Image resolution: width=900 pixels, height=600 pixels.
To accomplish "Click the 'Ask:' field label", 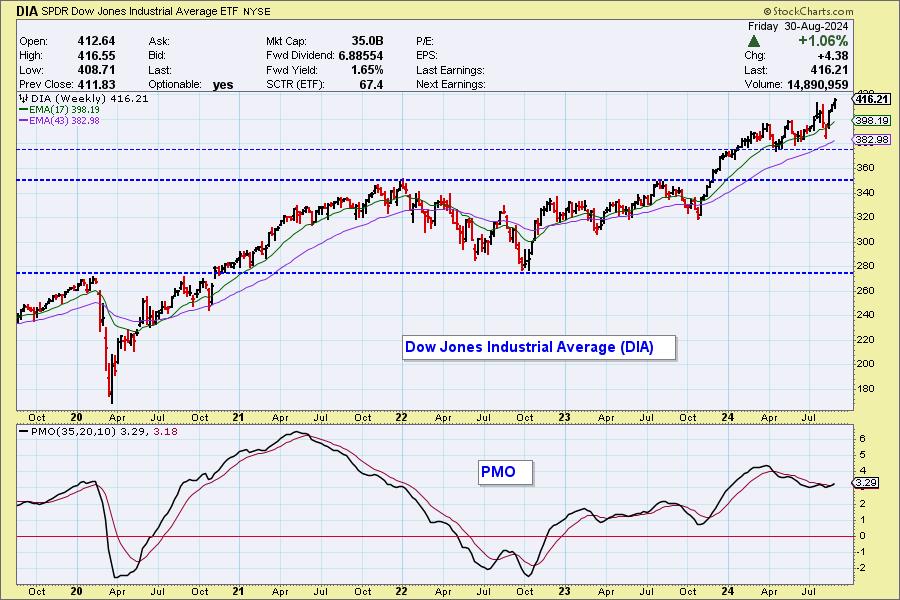I will pyautogui.click(x=158, y=41).
